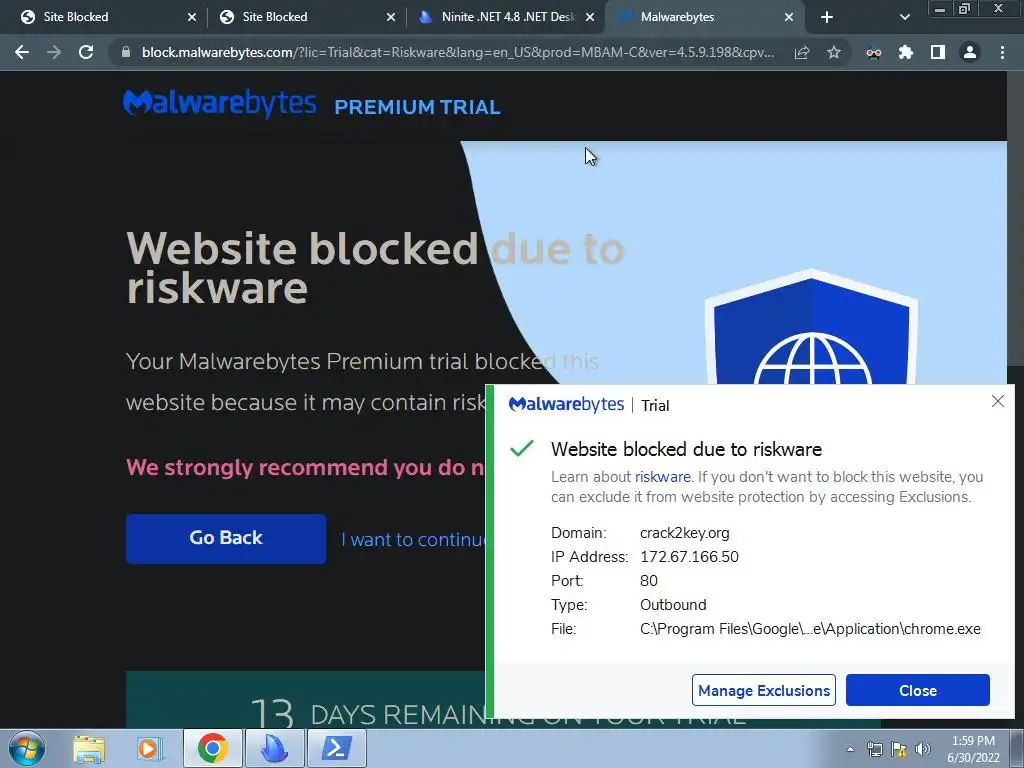Close the second Site Blocked tab

click(x=391, y=17)
